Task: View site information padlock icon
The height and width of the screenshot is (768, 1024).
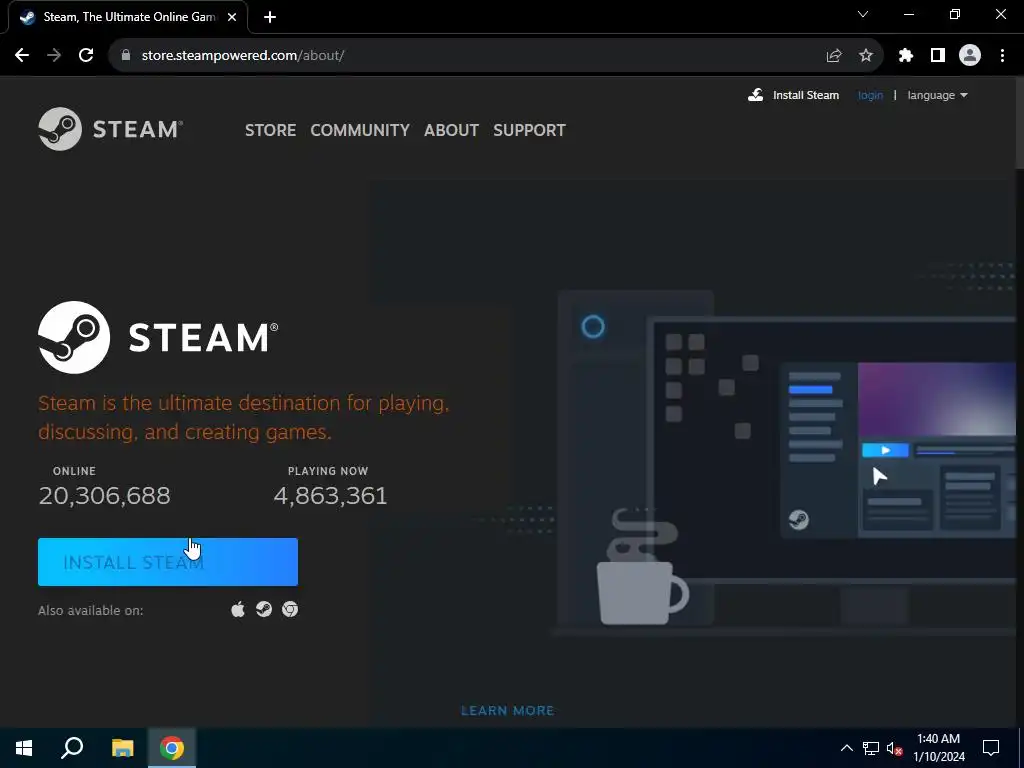Action: (x=126, y=56)
